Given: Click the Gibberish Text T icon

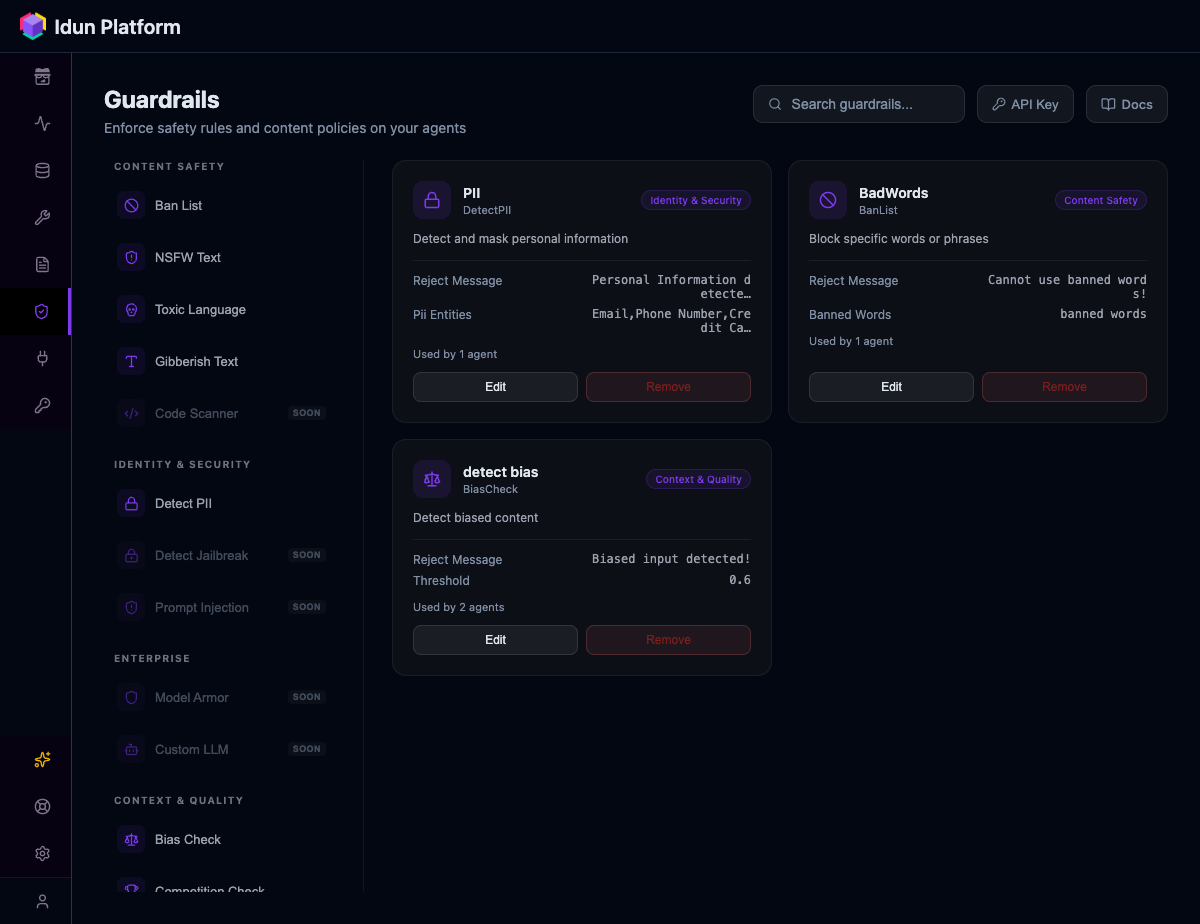Looking at the screenshot, I should 131,362.
